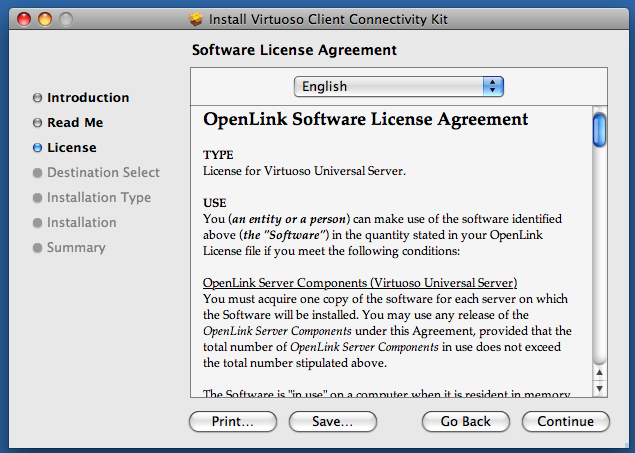Click the Introduction step bullet icon
This screenshot has height=453, width=635.
[37, 98]
